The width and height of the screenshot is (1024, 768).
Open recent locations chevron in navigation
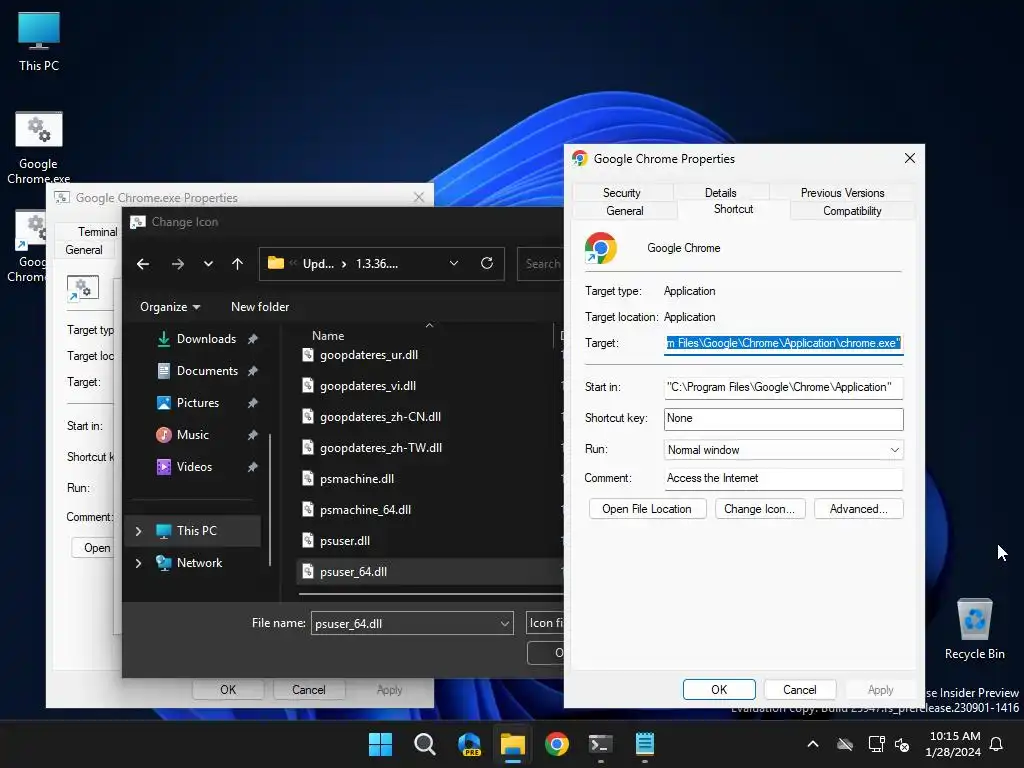point(208,264)
